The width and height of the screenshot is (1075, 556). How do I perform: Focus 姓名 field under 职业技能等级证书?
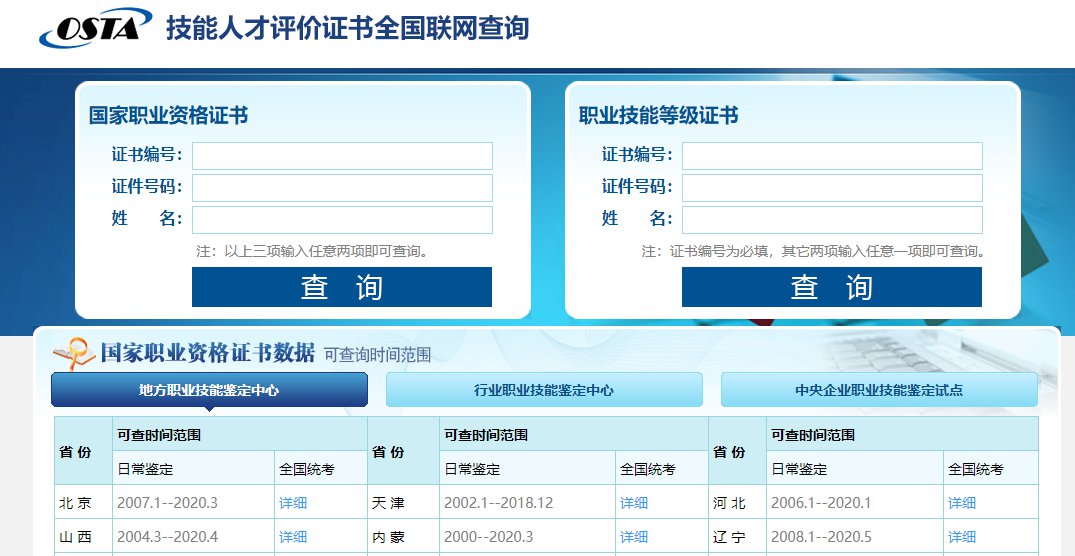(832, 220)
